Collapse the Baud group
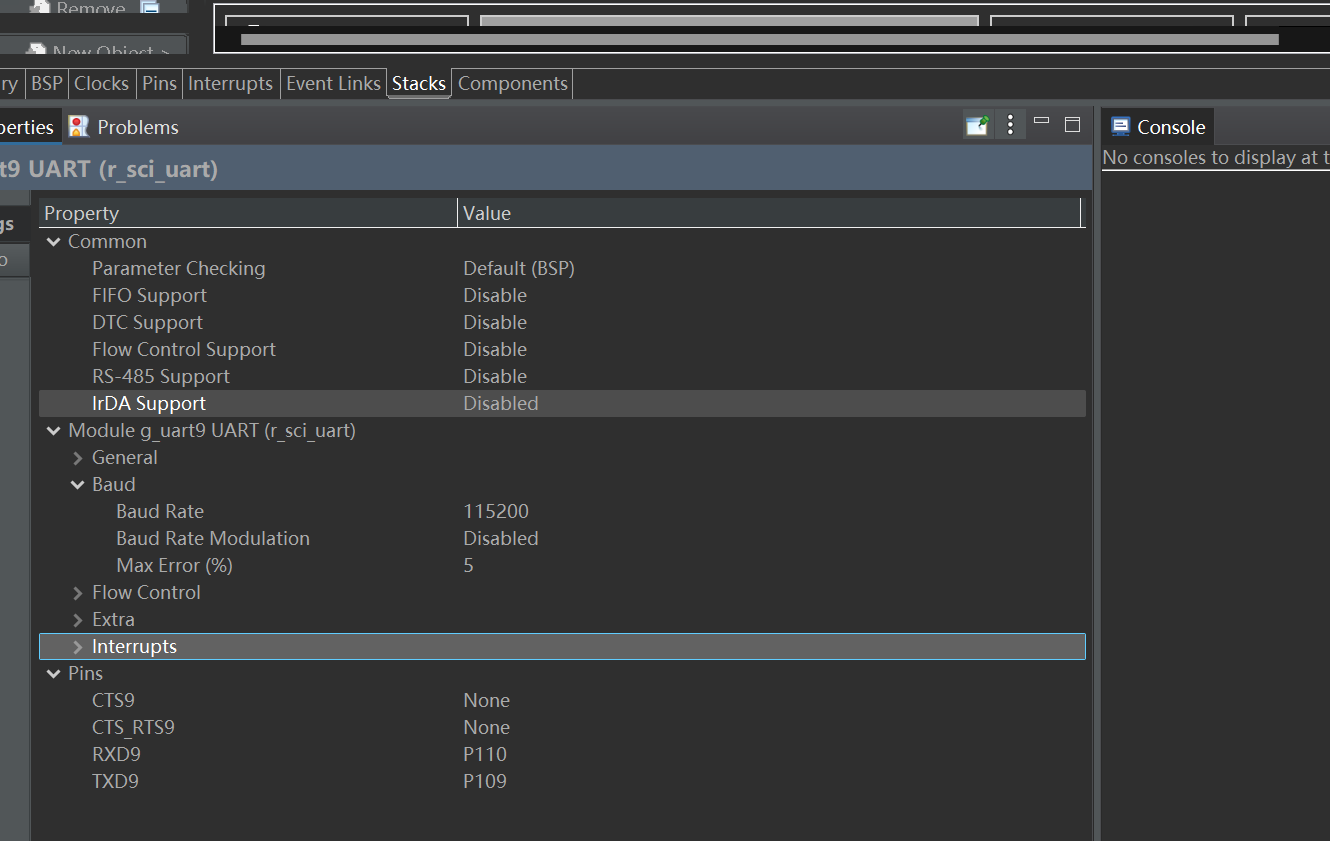1330x841 pixels. tap(78, 485)
